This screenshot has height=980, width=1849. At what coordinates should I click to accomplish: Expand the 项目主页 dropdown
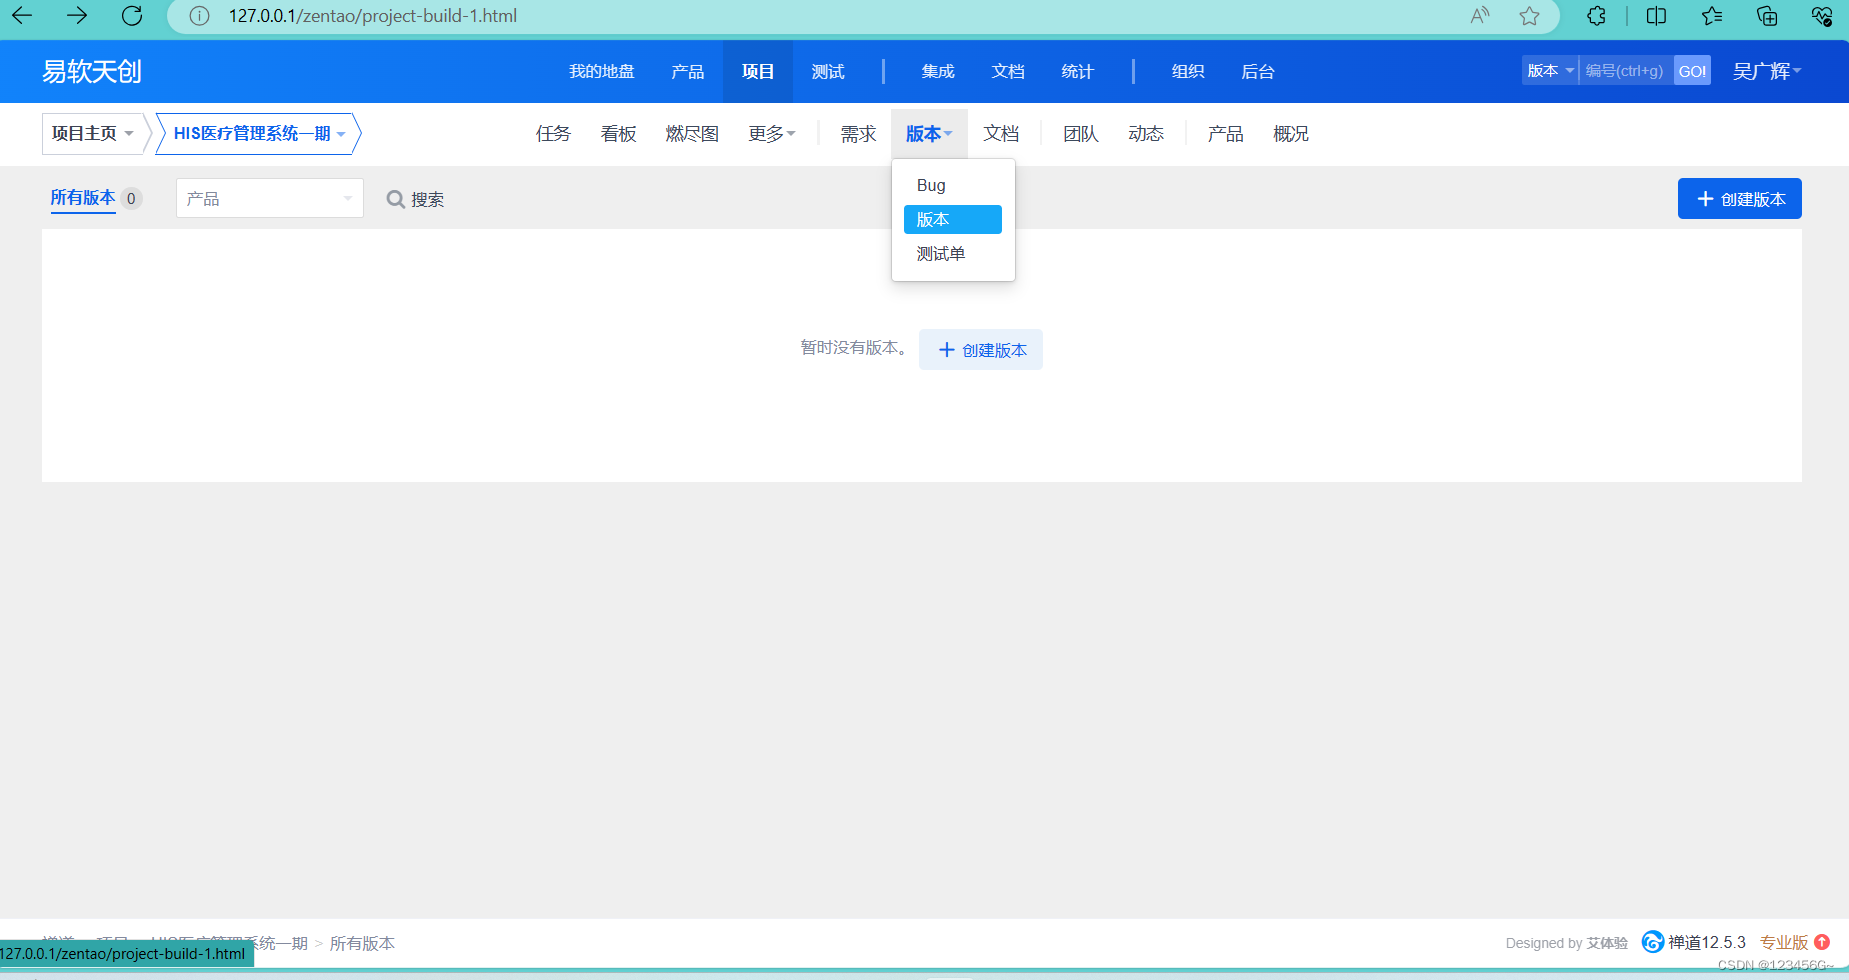tap(92, 133)
